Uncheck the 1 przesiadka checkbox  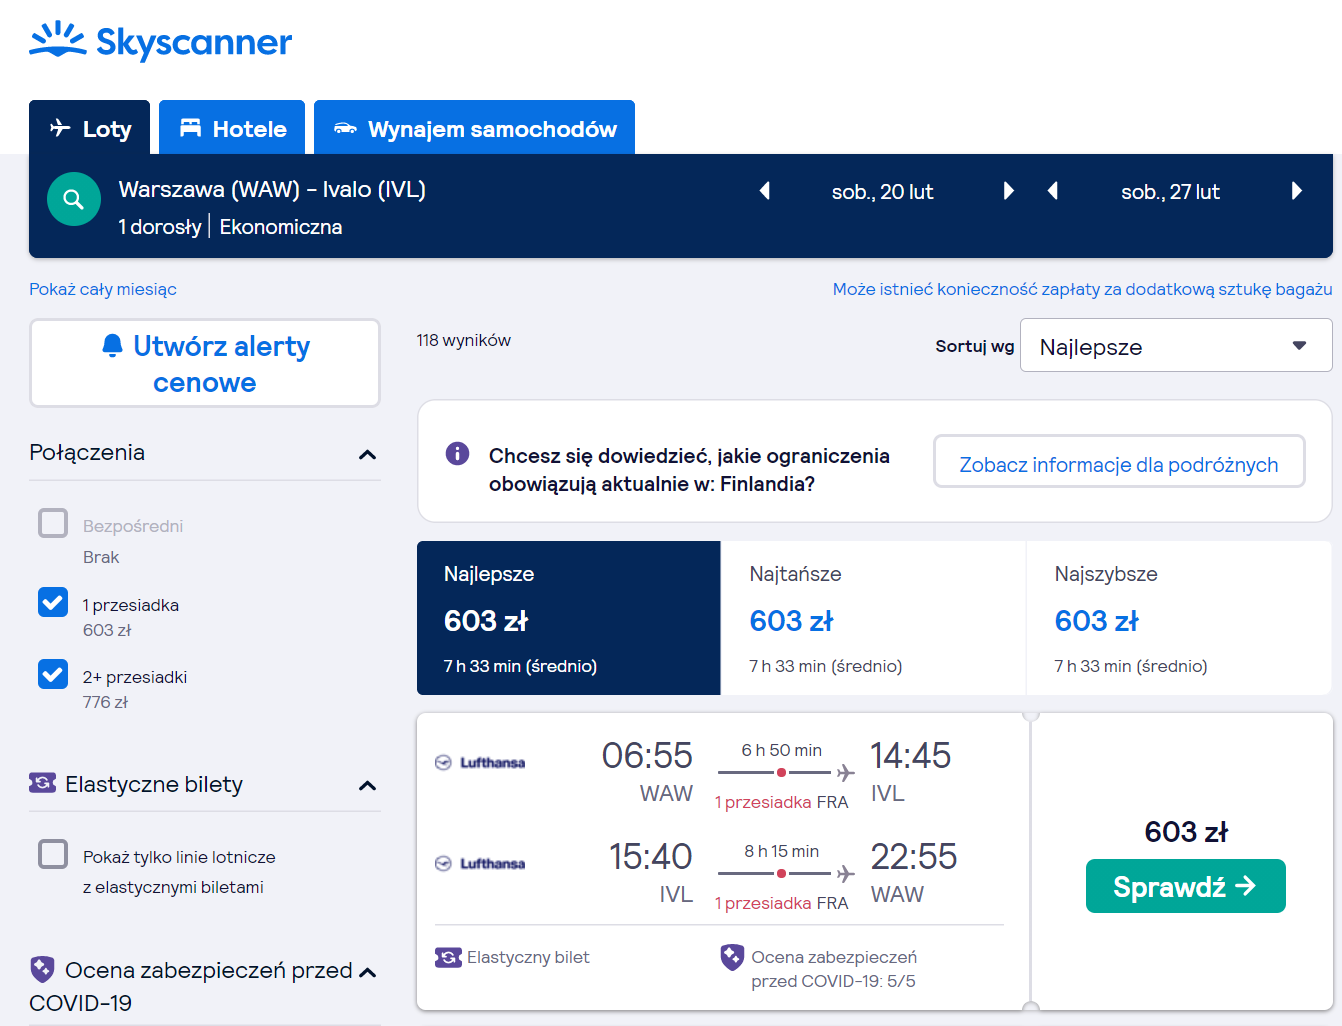[53, 602]
